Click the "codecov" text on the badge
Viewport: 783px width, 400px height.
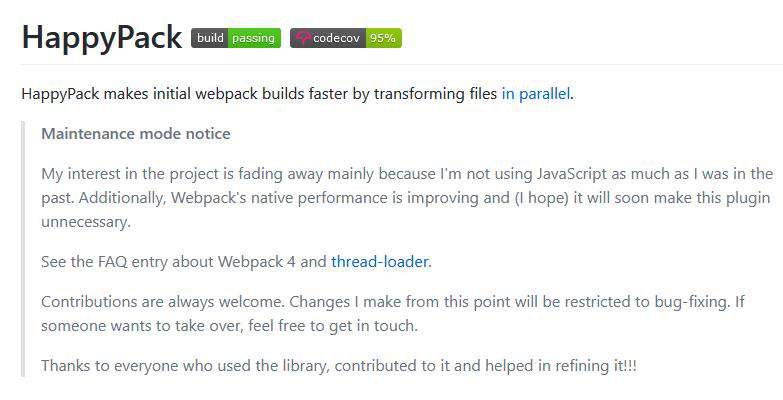pyautogui.click(x=336, y=38)
